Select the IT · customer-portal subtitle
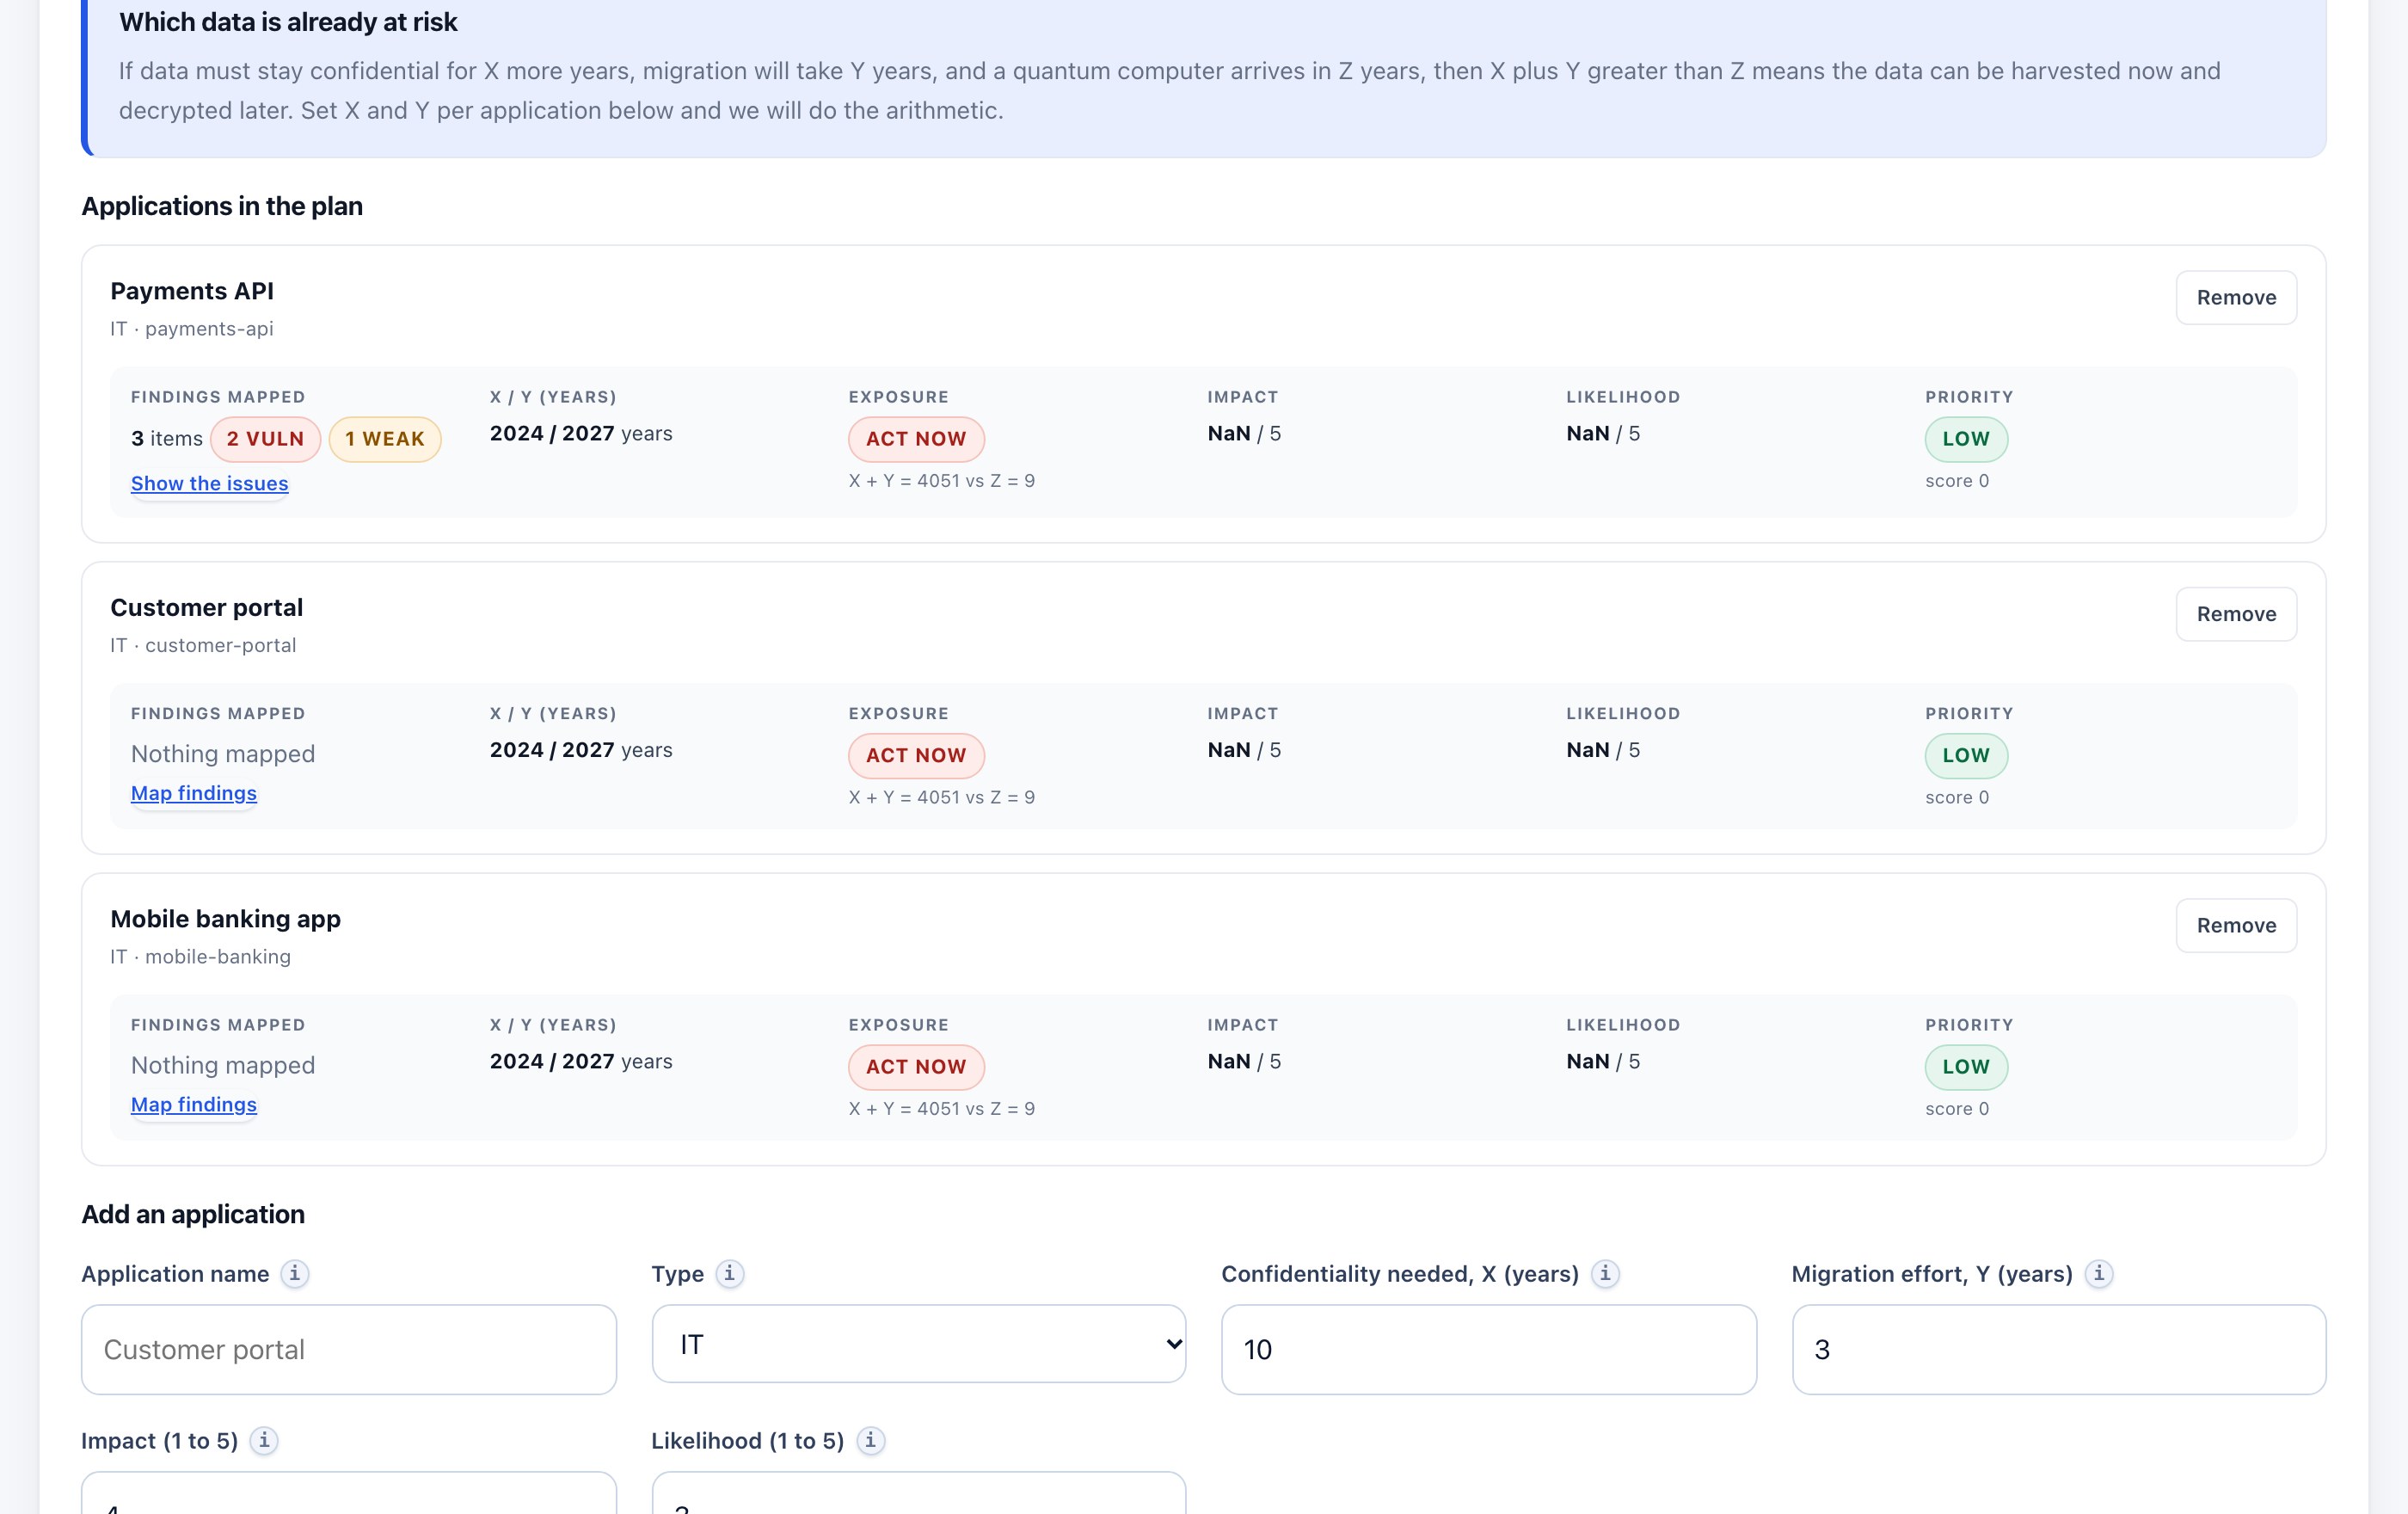The width and height of the screenshot is (2408, 1514). click(x=203, y=645)
